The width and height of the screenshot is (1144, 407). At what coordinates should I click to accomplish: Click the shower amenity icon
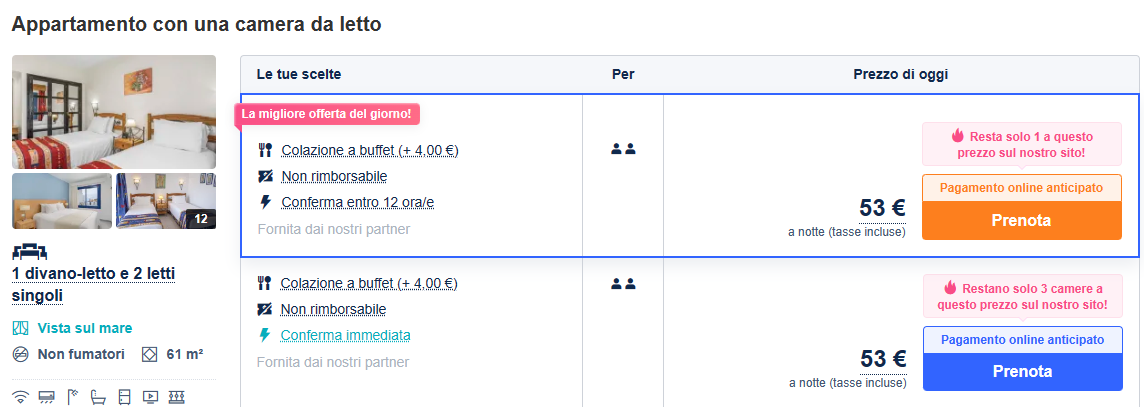72,396
